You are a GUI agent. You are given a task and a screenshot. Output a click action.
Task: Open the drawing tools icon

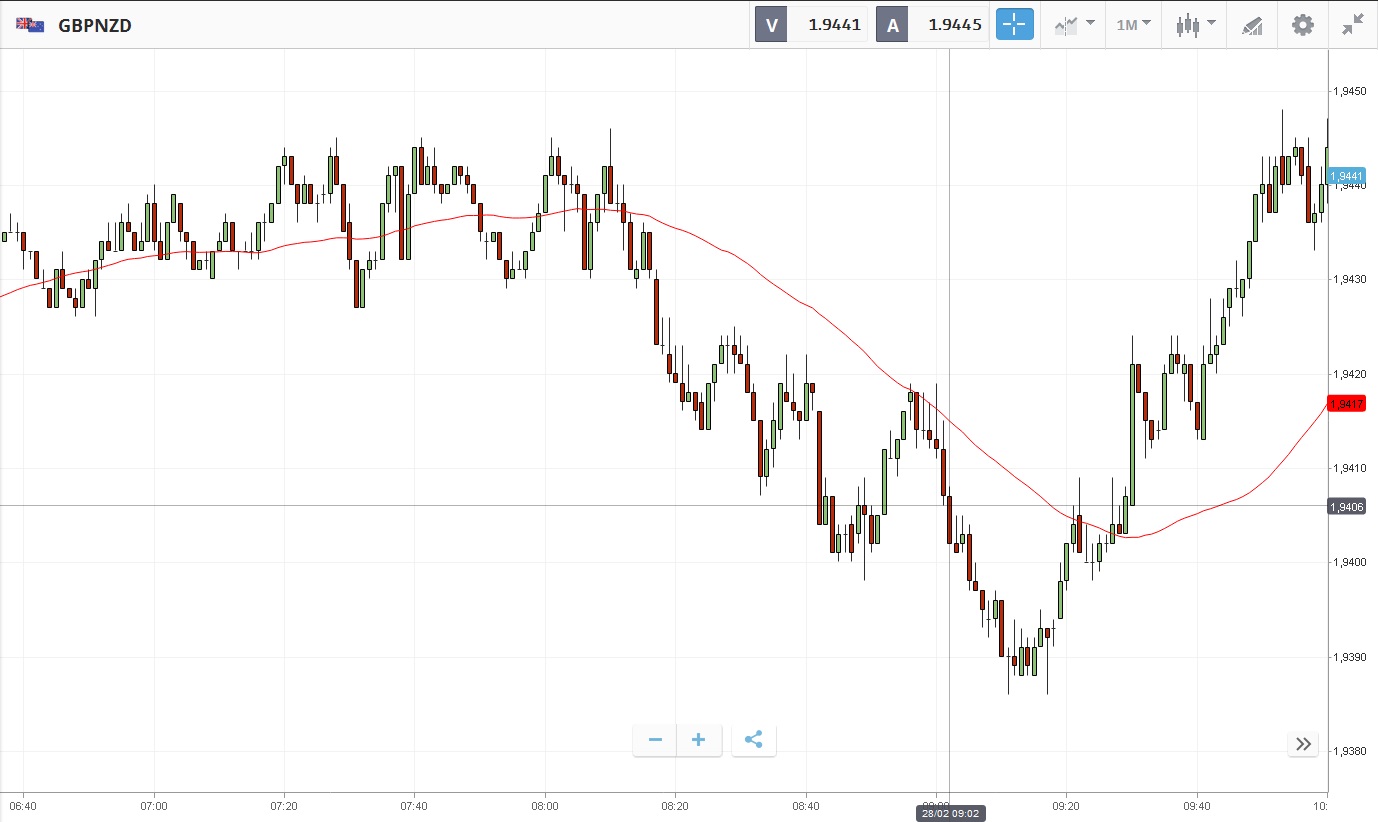point(1252,25)
